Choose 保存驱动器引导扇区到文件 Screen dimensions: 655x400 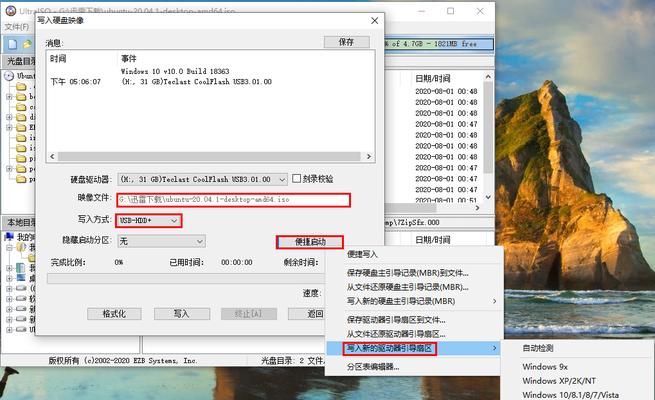point(396,320)
